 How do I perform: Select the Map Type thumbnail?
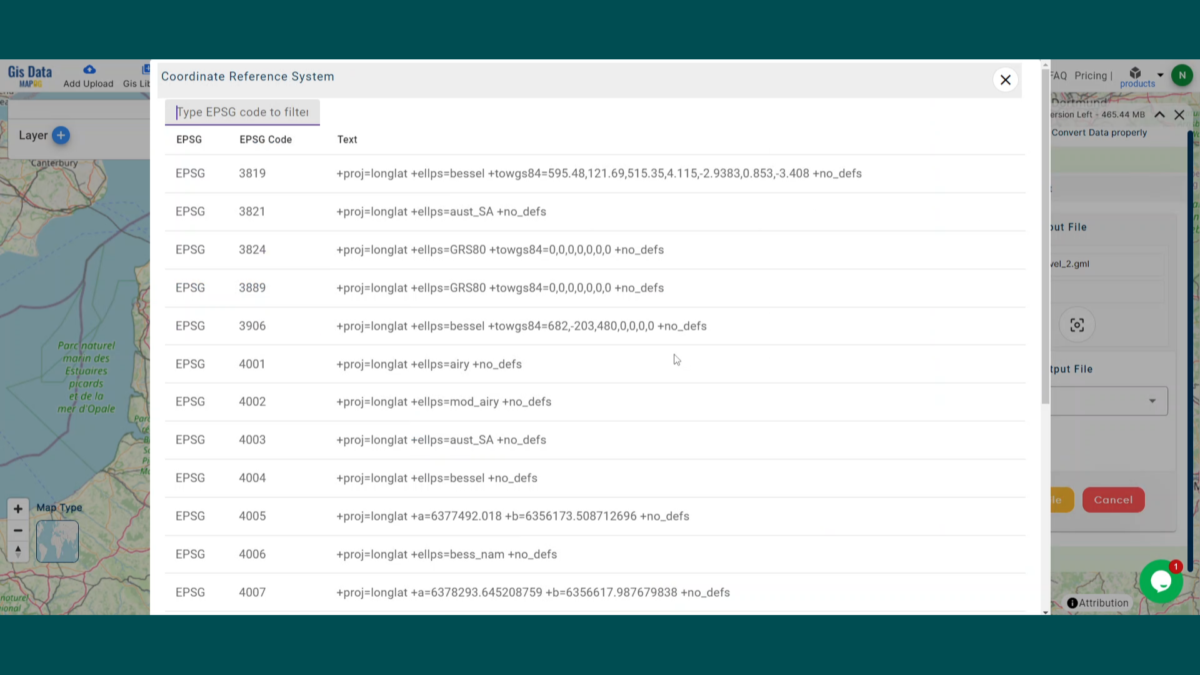pyautogui.click(x=57, y=541)
